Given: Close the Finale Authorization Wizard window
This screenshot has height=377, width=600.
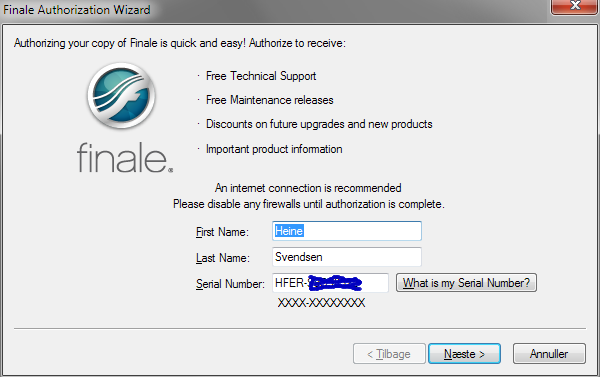Looking at the screenshot, I should [575, 6].
